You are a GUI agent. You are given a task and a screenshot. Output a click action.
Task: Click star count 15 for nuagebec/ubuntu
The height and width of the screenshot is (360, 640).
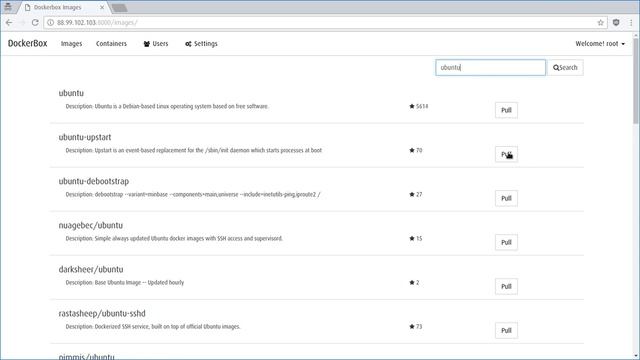pos(416,238)
